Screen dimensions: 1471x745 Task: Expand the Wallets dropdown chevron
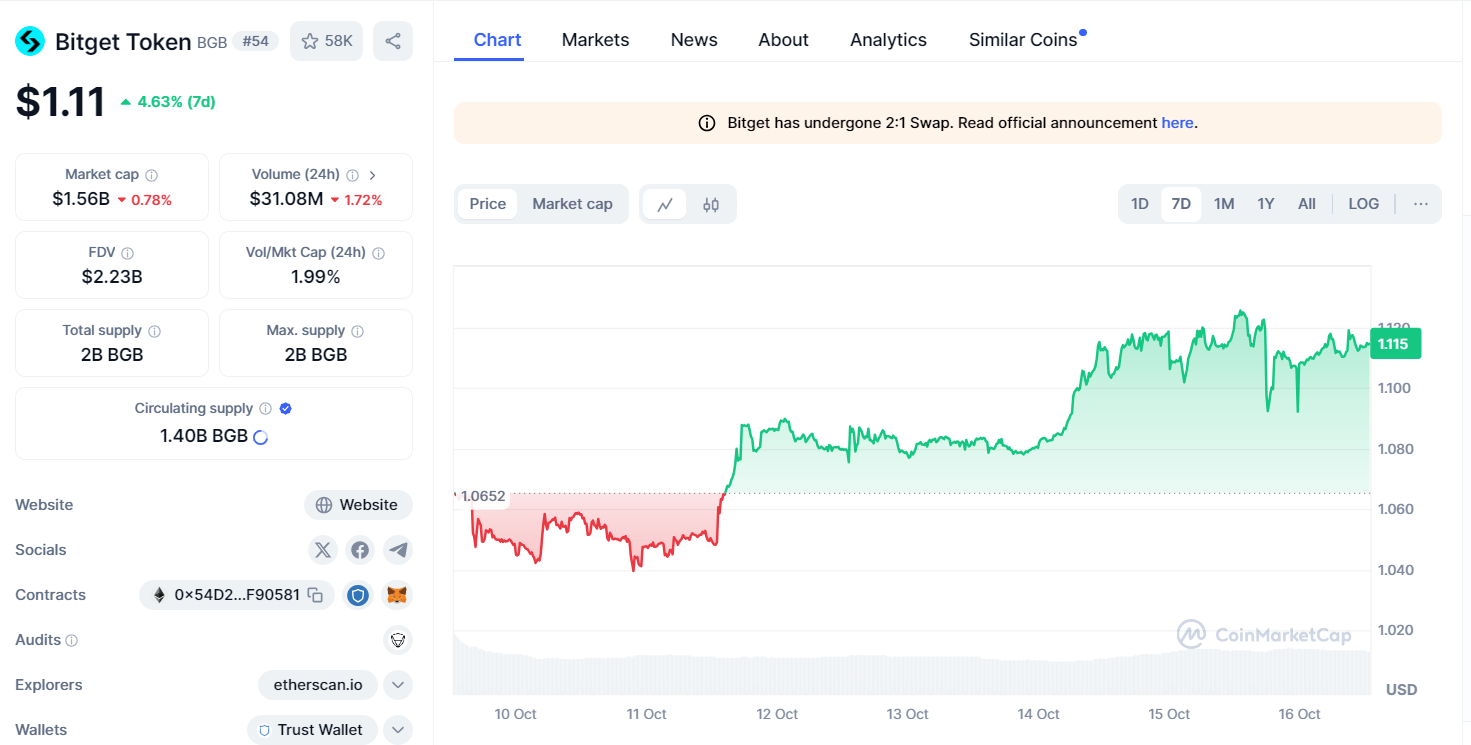click(x=398, y=730)
